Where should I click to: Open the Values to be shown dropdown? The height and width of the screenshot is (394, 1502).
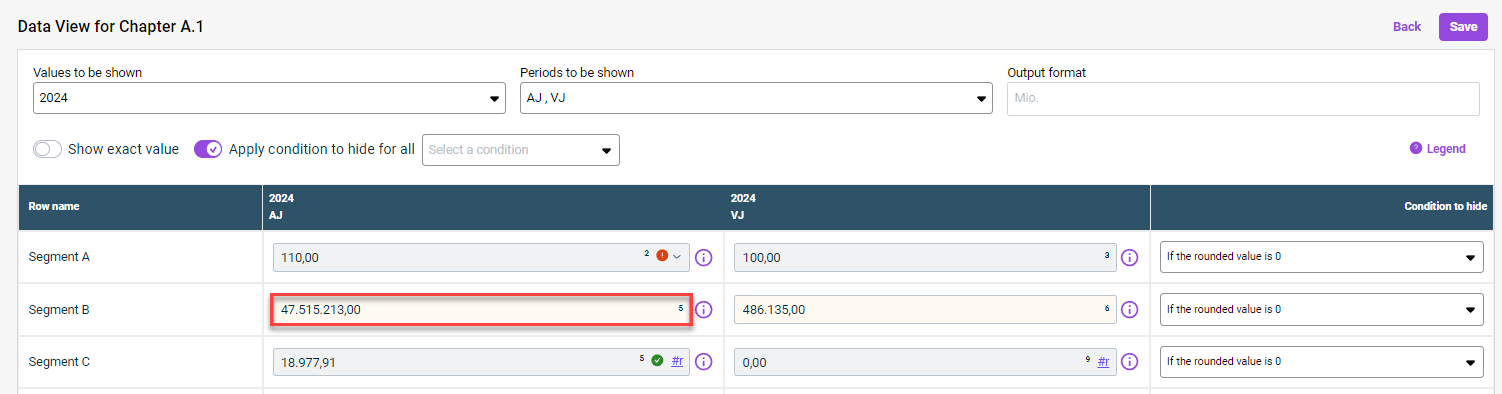pos(269,98)
